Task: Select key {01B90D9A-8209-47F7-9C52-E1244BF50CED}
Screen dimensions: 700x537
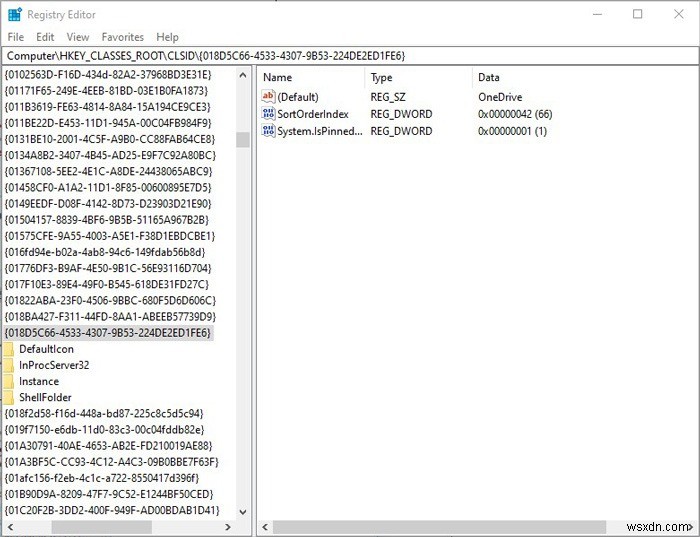Action: click(x=109, y=494)
